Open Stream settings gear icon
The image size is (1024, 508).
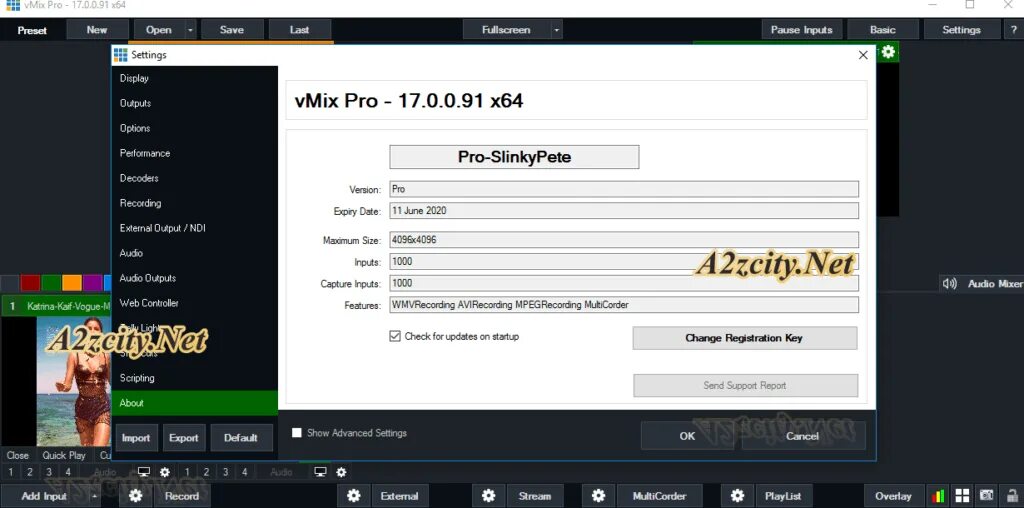click(x=488, y=496)
